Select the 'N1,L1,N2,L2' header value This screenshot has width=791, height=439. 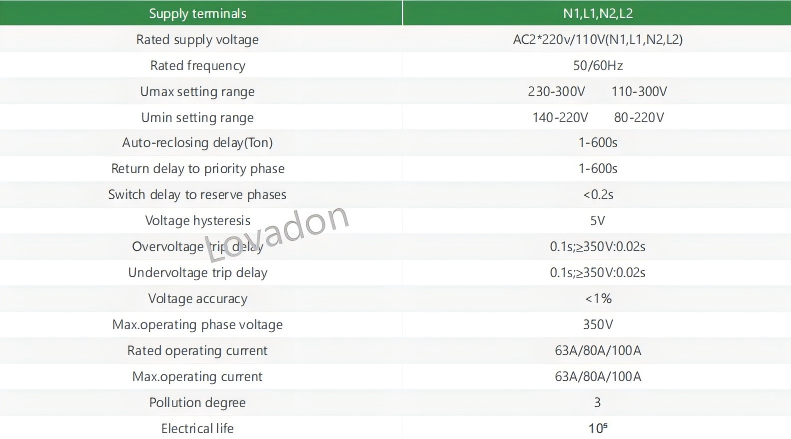tap(598, 14)
